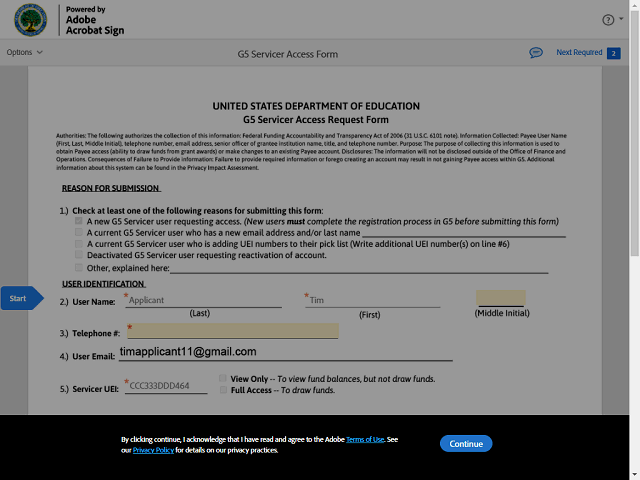Check current user with new email address
Image resolution: width=640 pixels, height=480 pixels.
79,232
